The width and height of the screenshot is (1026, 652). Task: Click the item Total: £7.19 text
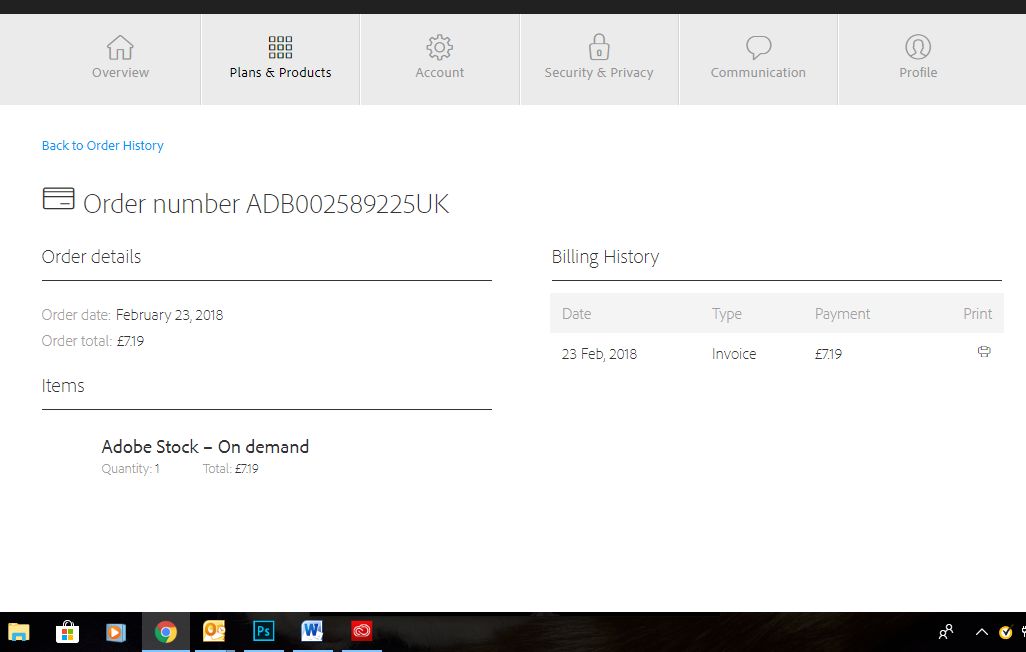tap(230, 469)
